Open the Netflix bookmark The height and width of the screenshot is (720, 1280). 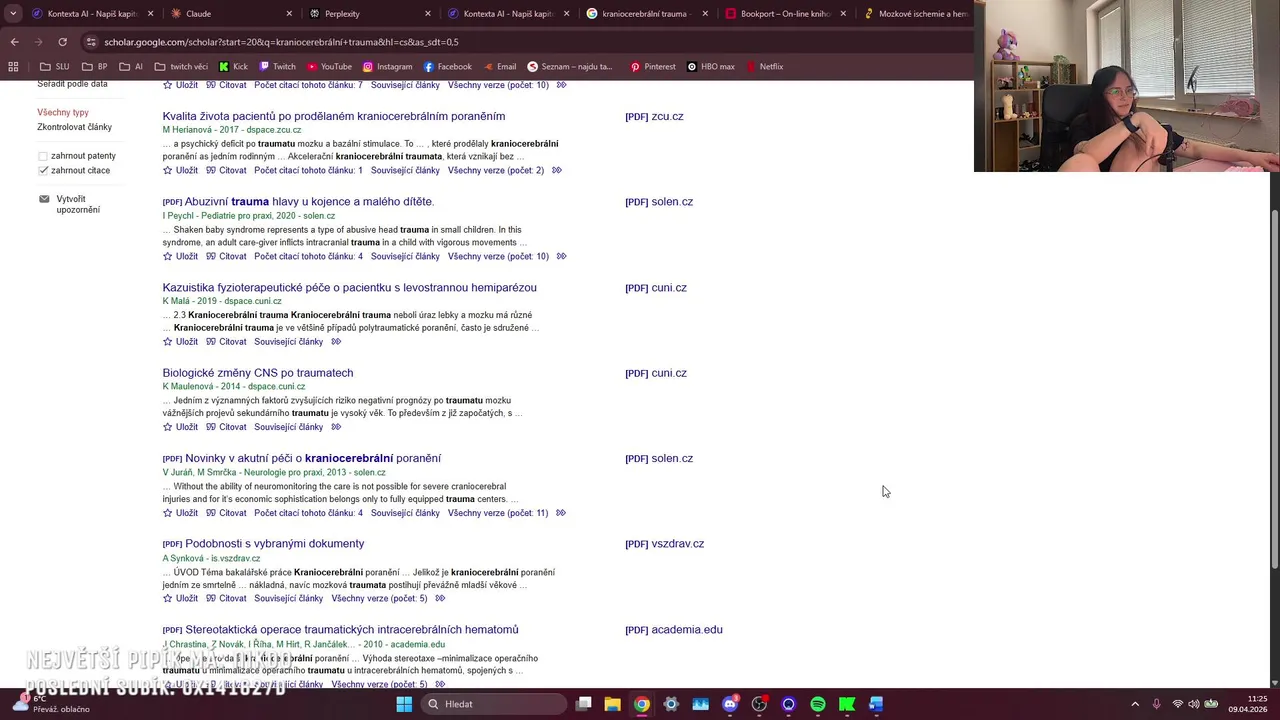coord(764,67)
